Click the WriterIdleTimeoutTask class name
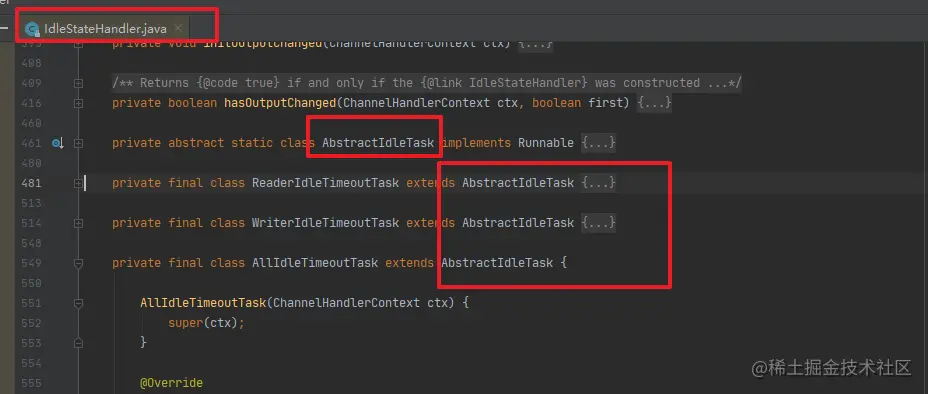Viewport: 928px width, 394px height. click(326, 222)
